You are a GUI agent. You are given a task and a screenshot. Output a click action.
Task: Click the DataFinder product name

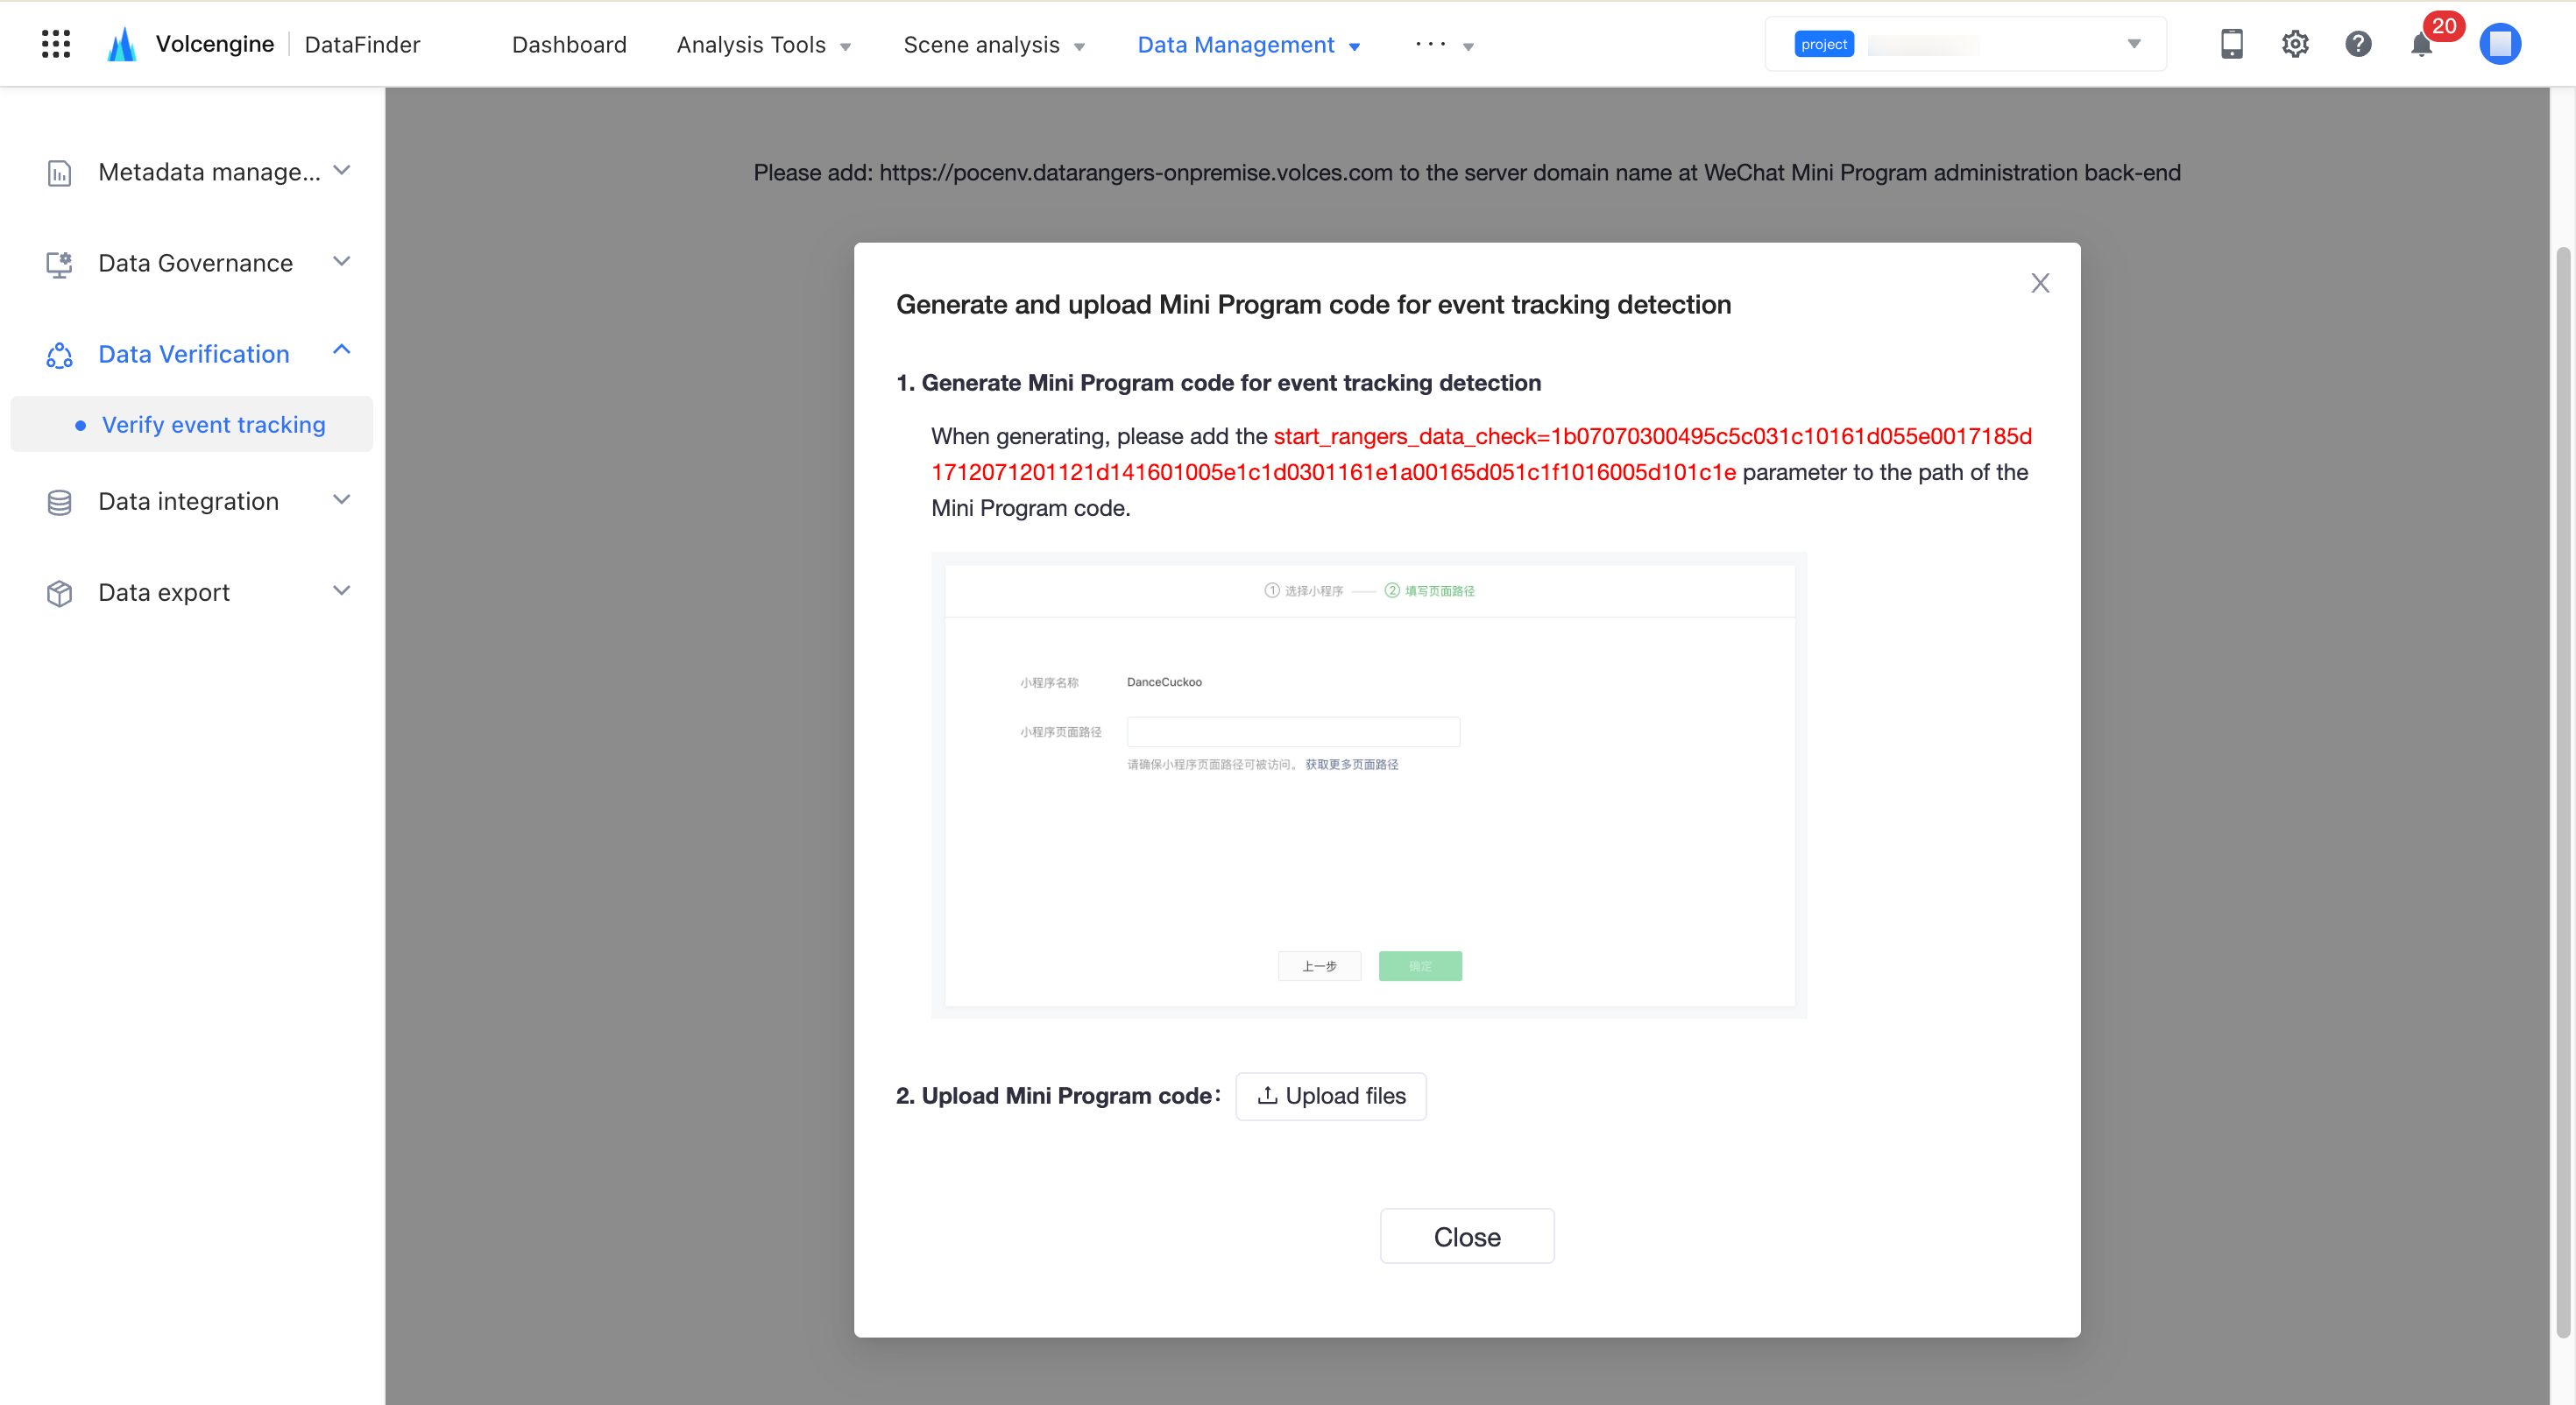(362, 45)
